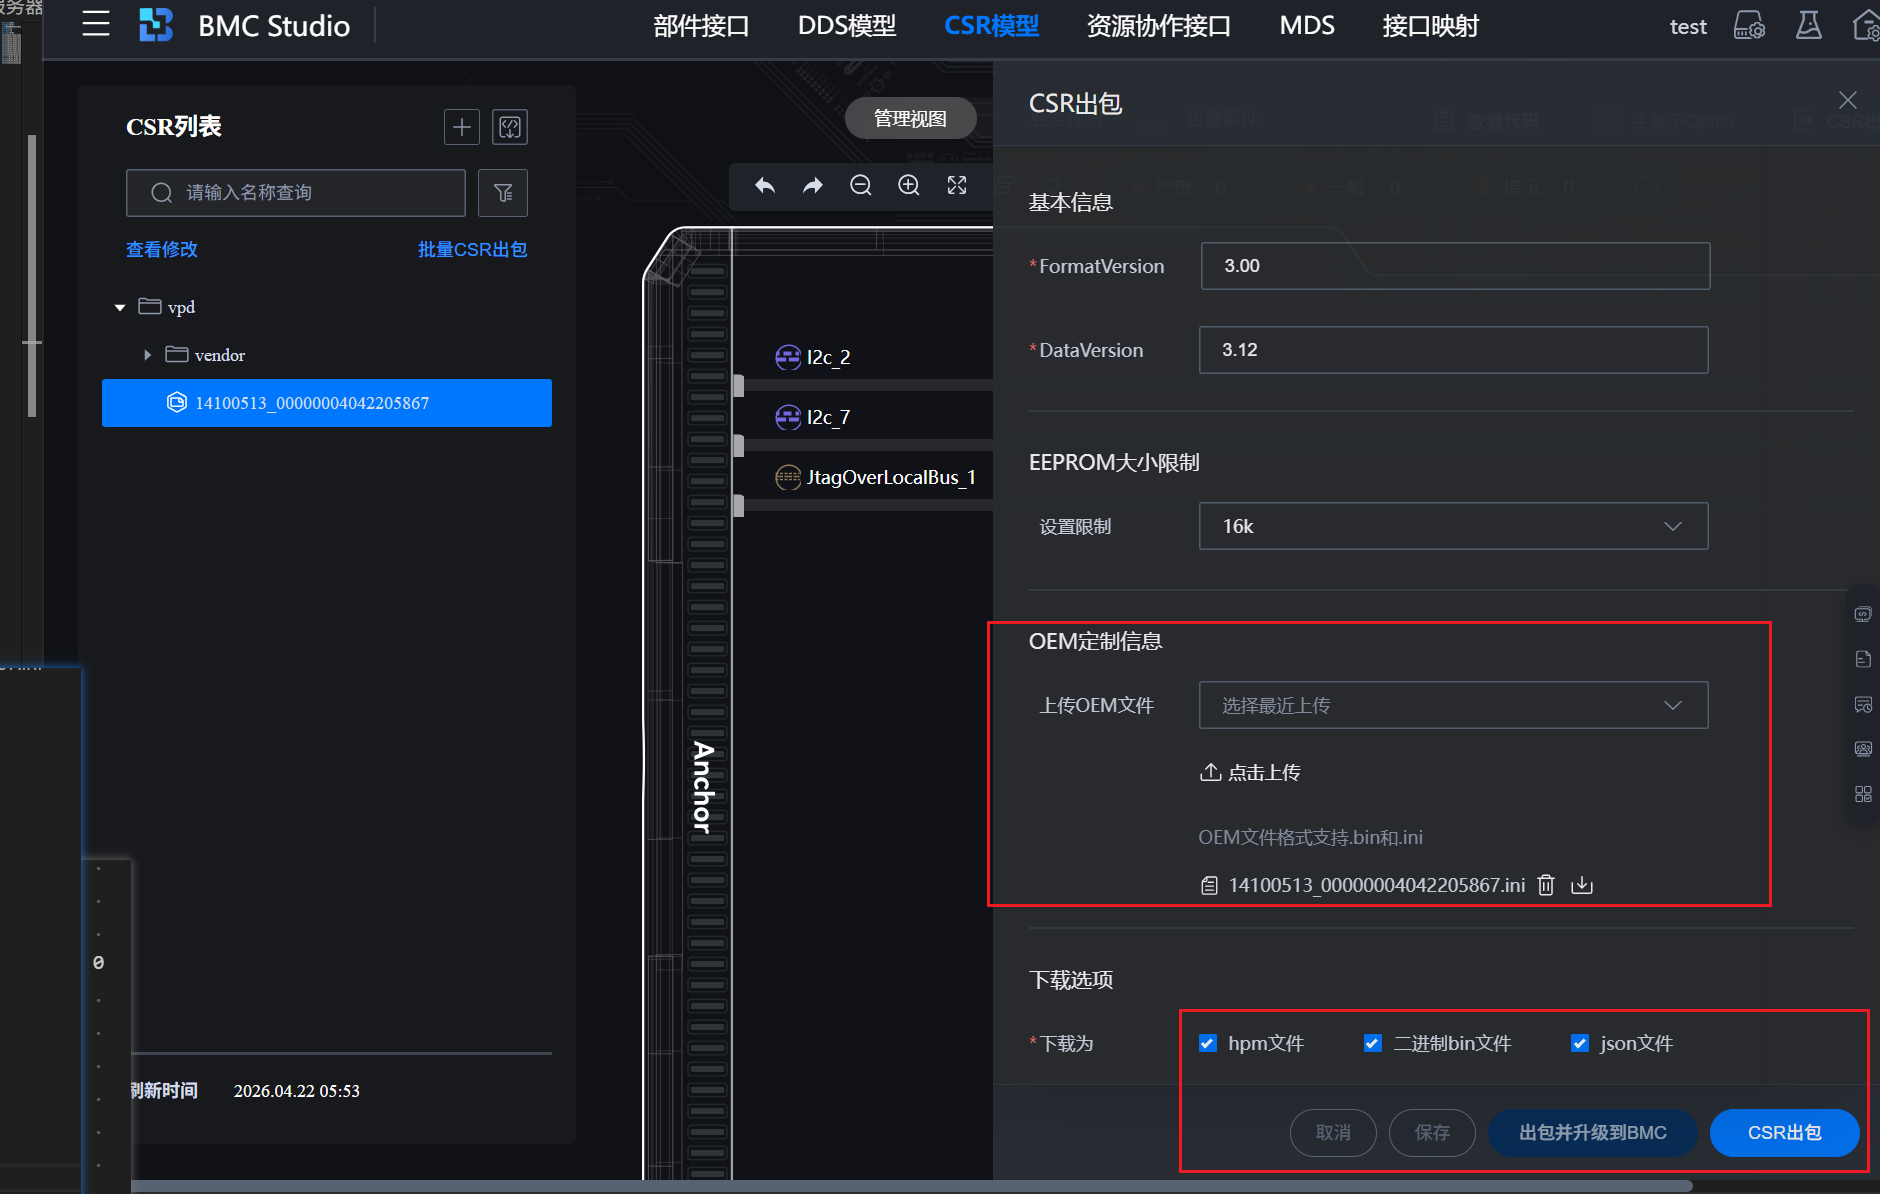Open the filter icon next to search
This screenshot has width=1880, height=1194.
503,193
